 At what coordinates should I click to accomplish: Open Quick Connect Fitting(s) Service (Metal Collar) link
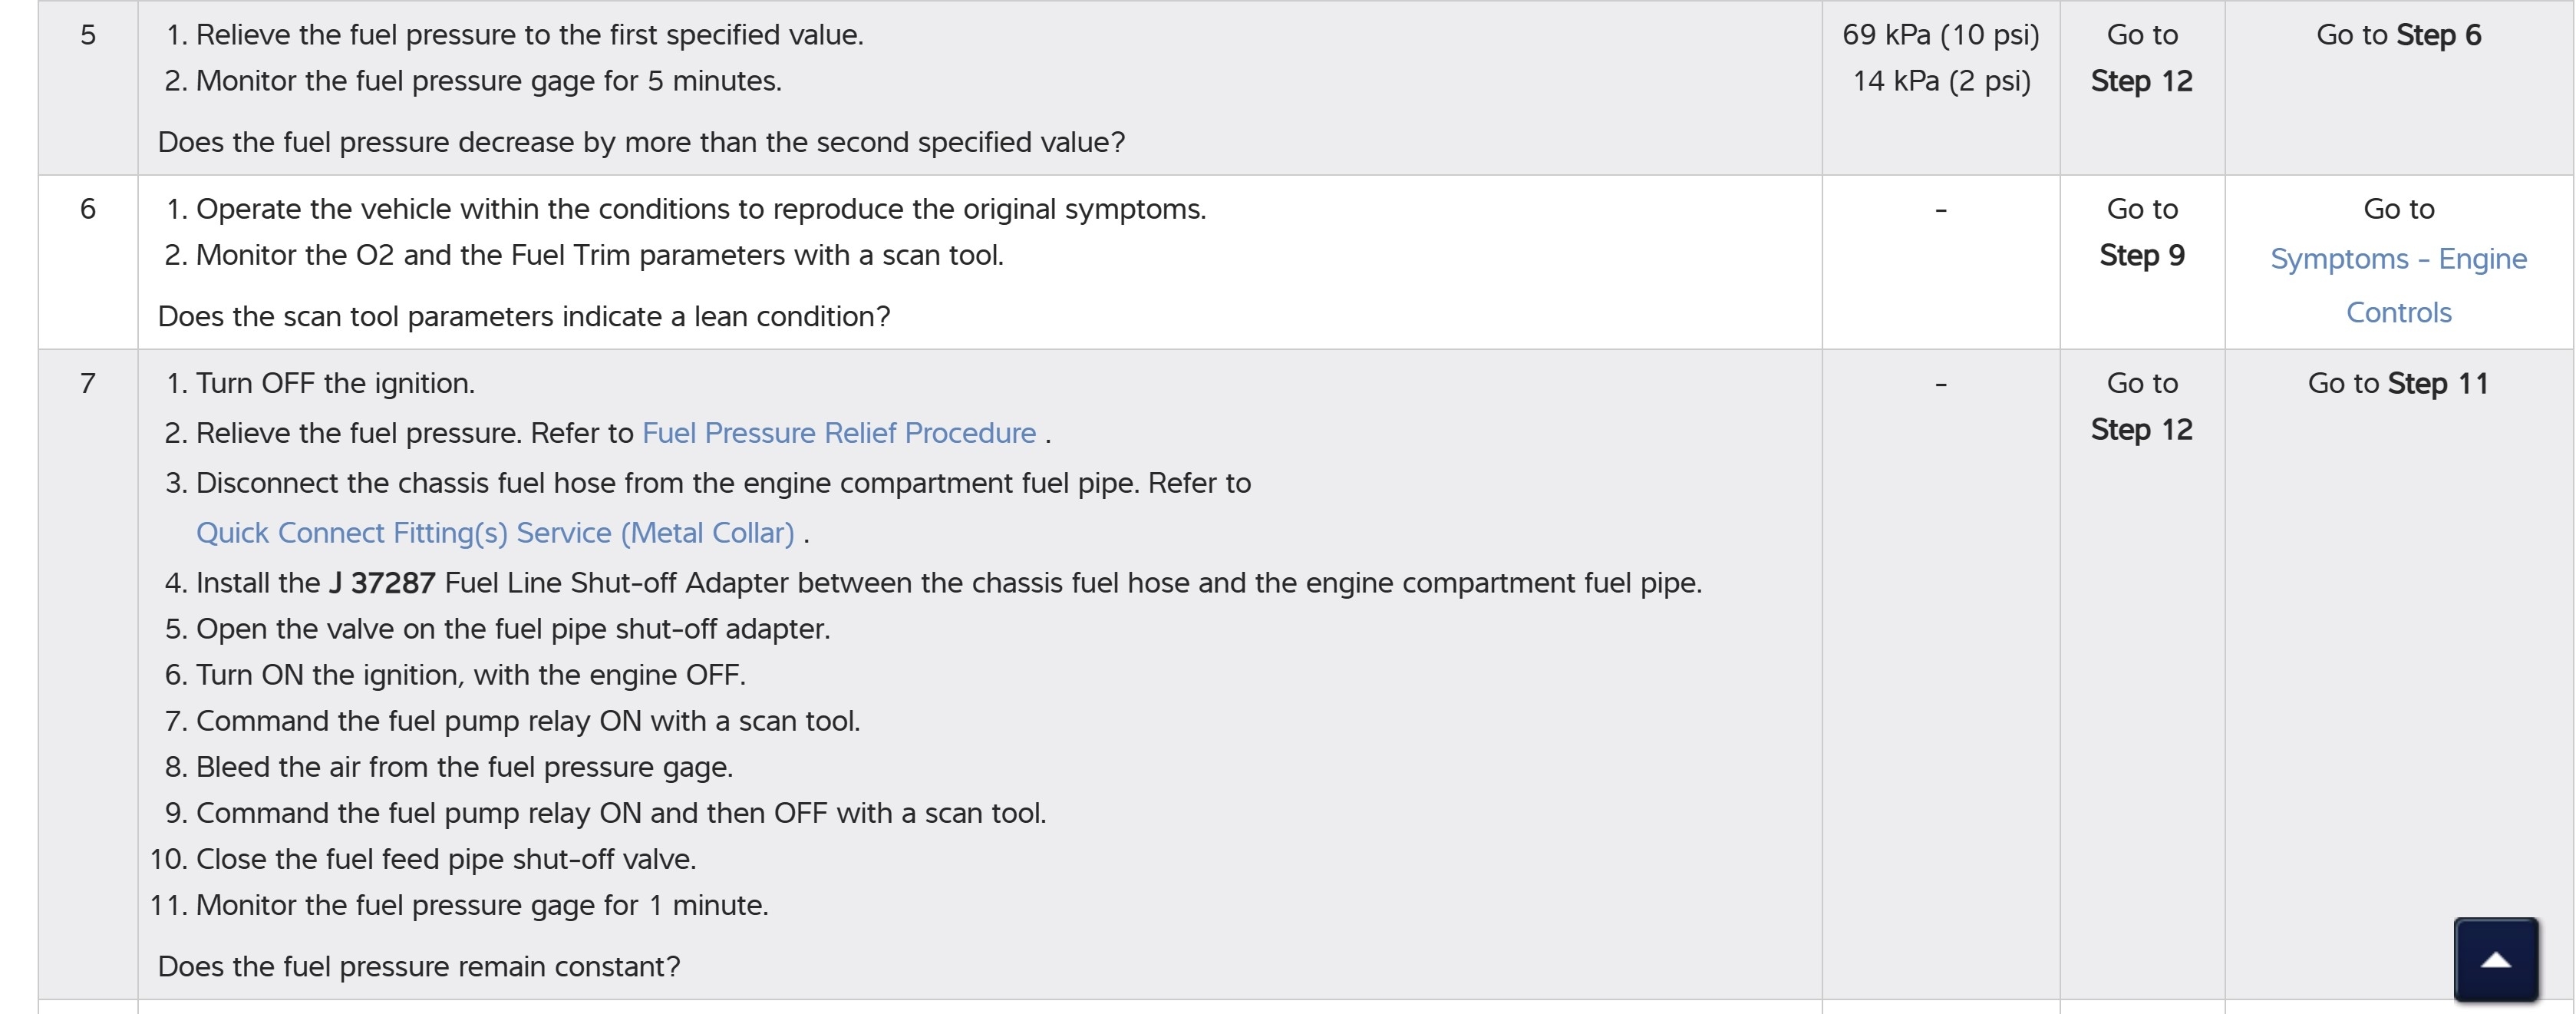pyautogui.click(x=495, y=533)
